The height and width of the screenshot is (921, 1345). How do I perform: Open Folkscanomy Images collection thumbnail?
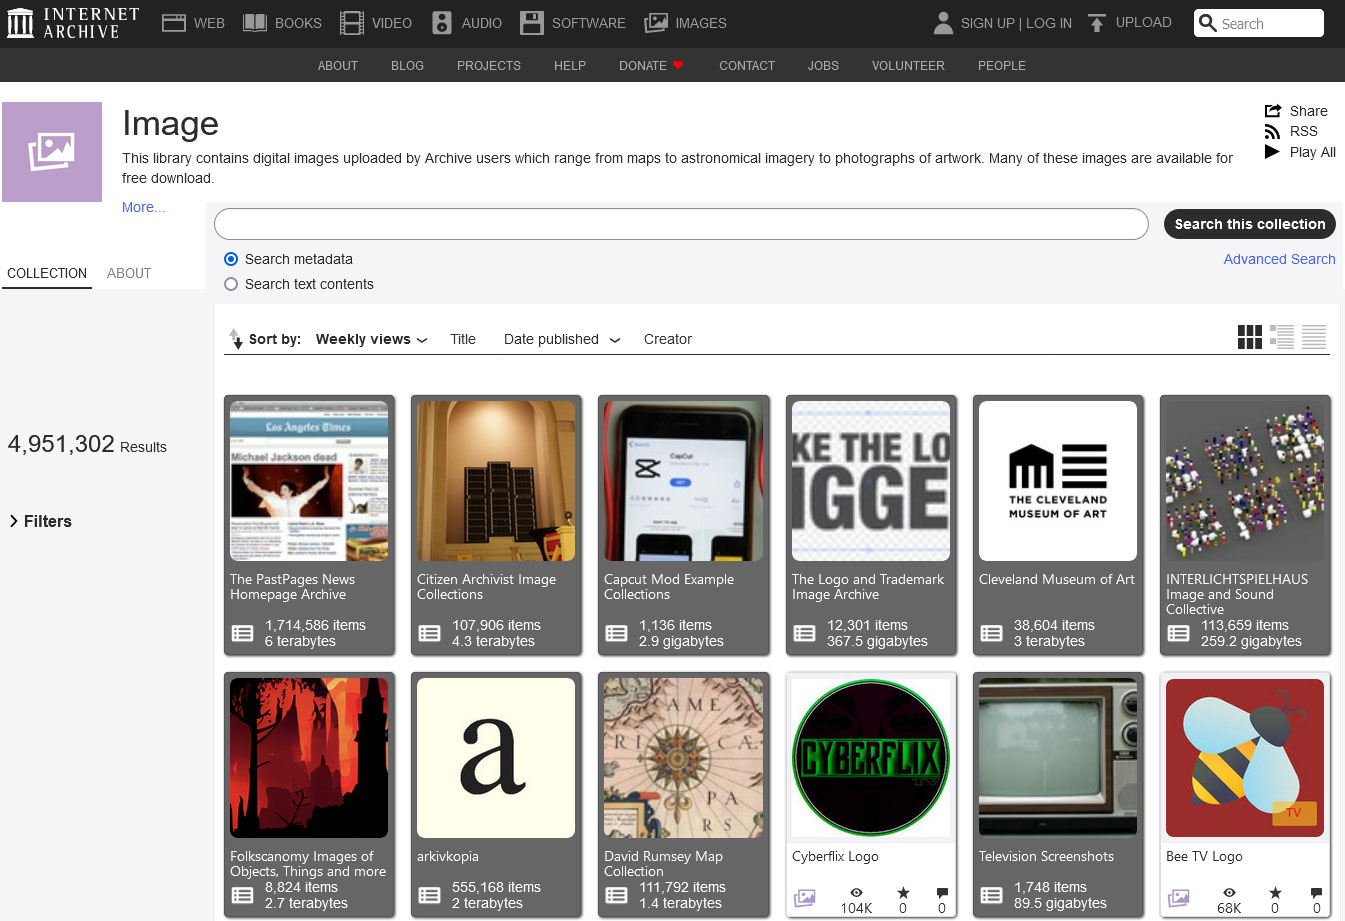pyautogui.click(x=309, y=758)
